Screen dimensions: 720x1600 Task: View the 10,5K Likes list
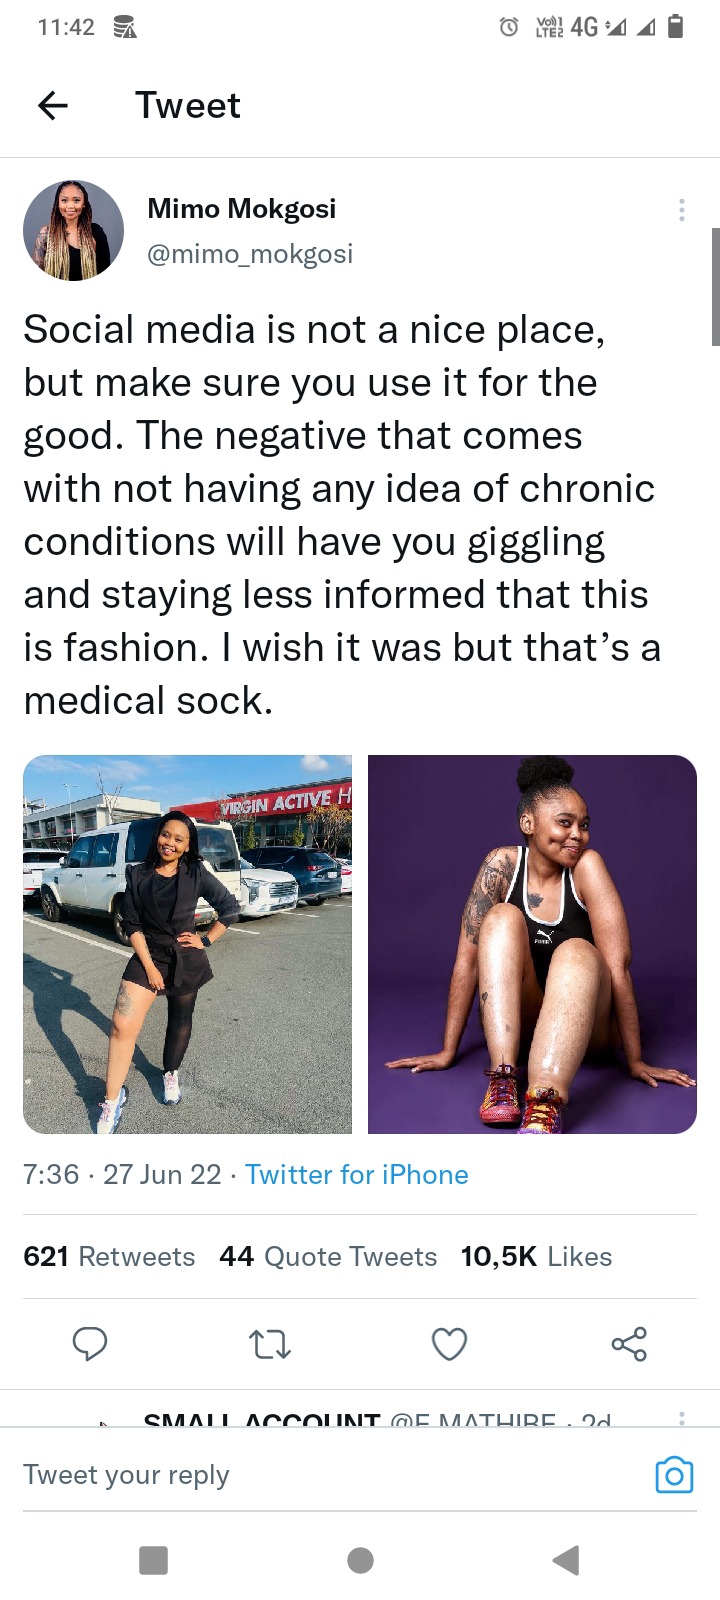536,1256
